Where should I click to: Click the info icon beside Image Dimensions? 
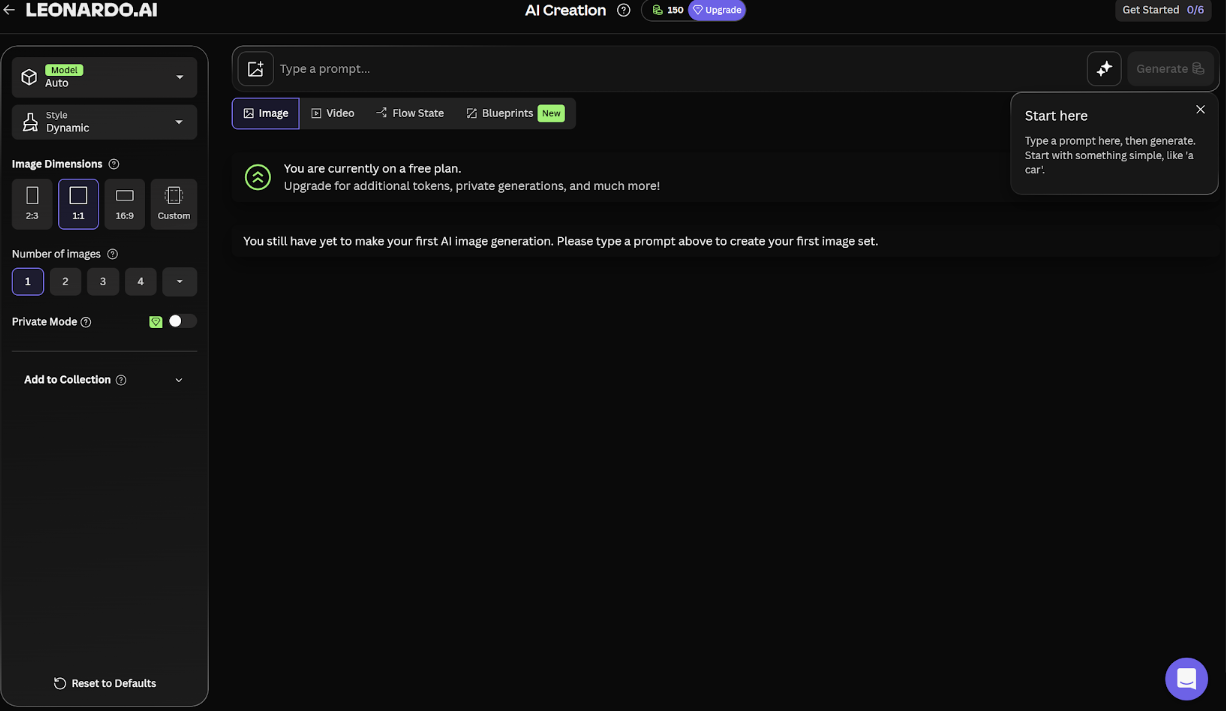pyautogui.click(x=114, y=164)
